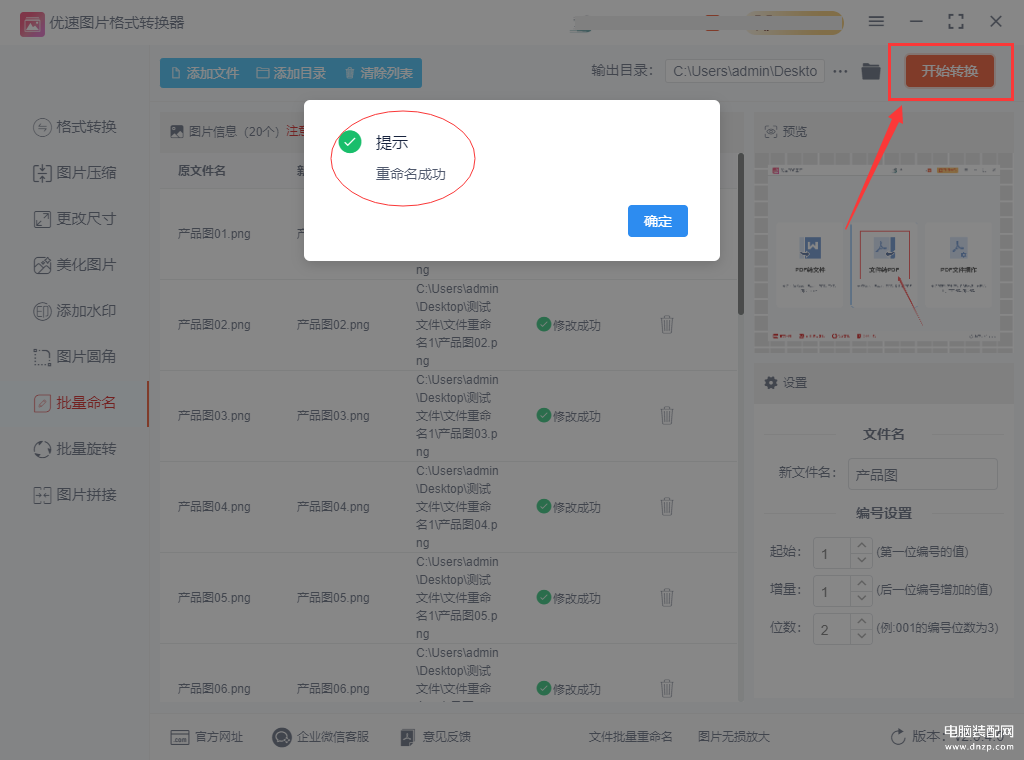Open the hamburger menu in title bar

876,22
